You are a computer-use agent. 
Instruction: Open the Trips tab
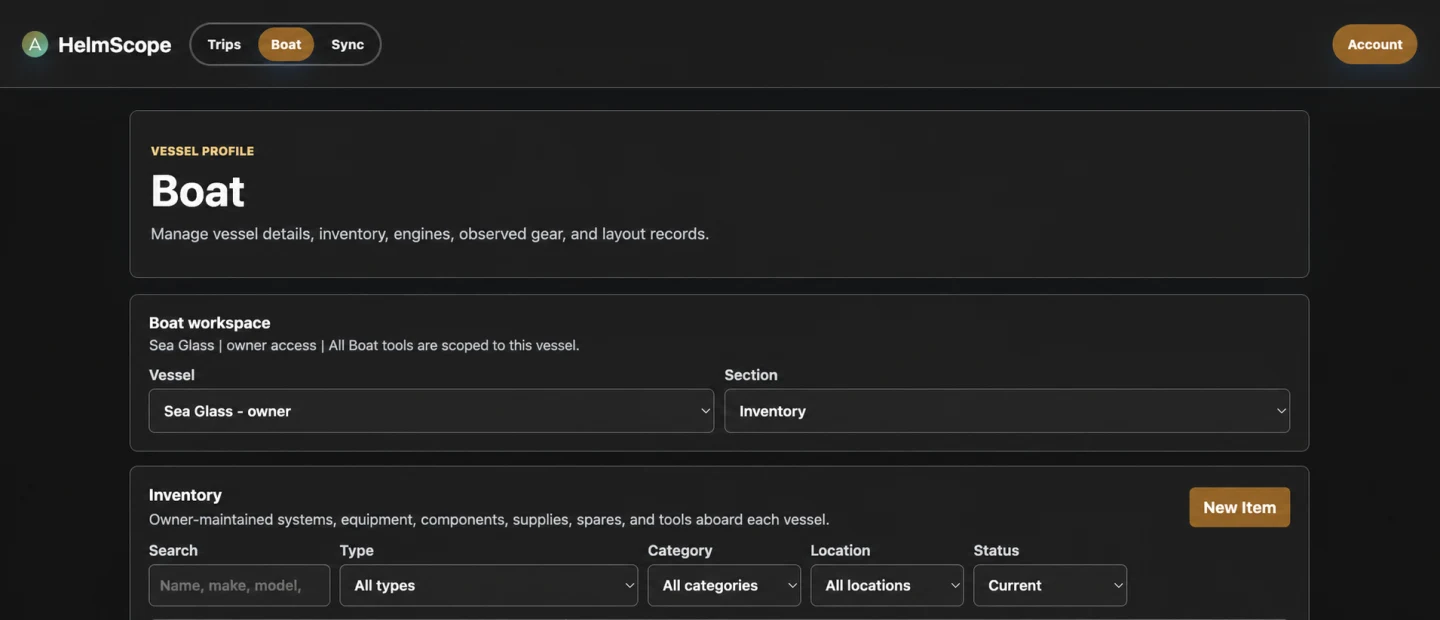pos(224,44)
